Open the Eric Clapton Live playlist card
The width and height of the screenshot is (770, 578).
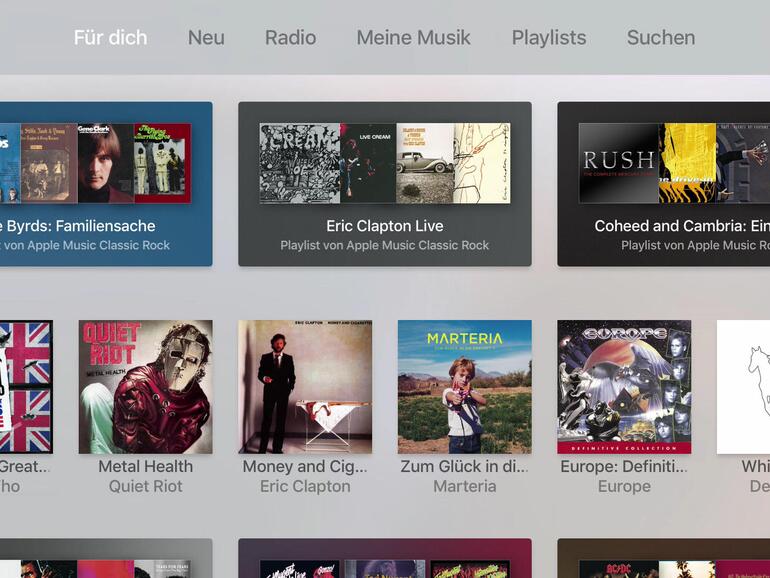click(x=385, y=184)
